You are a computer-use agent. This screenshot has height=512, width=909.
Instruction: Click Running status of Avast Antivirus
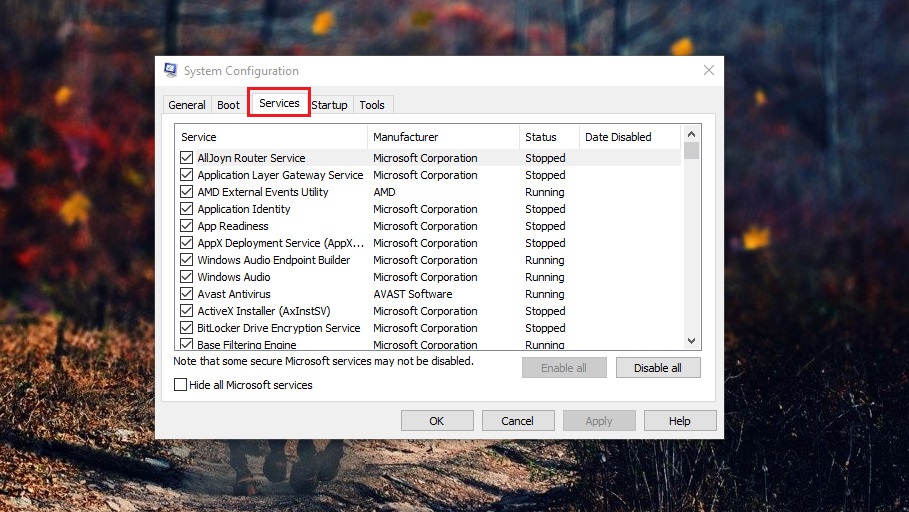544,294
